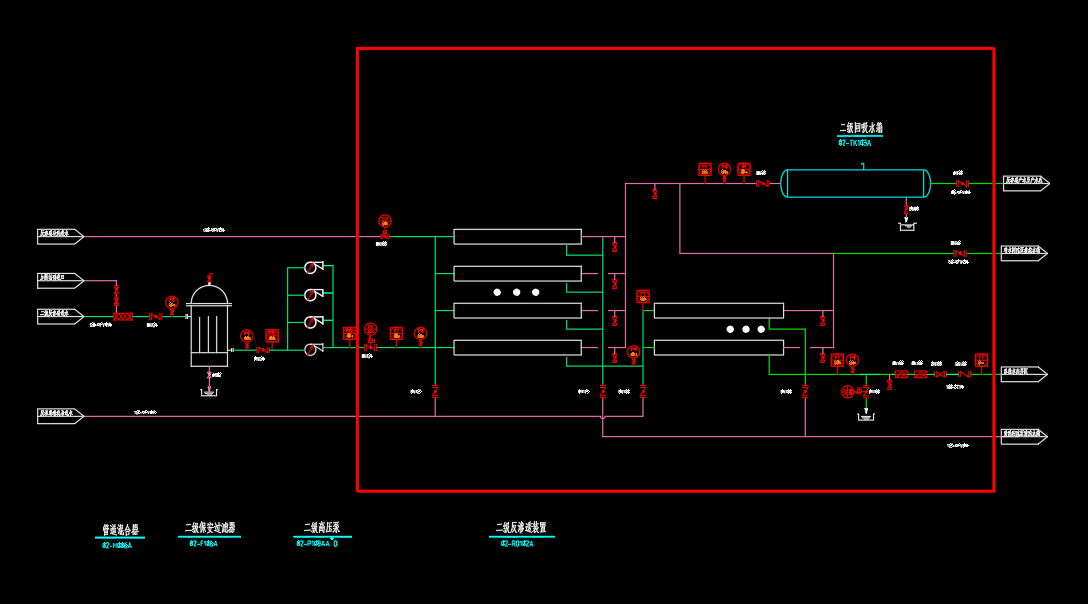Select the topmost membrane vessel in left bank
The width and height of the screenshot is (1088, 604).
517,237
